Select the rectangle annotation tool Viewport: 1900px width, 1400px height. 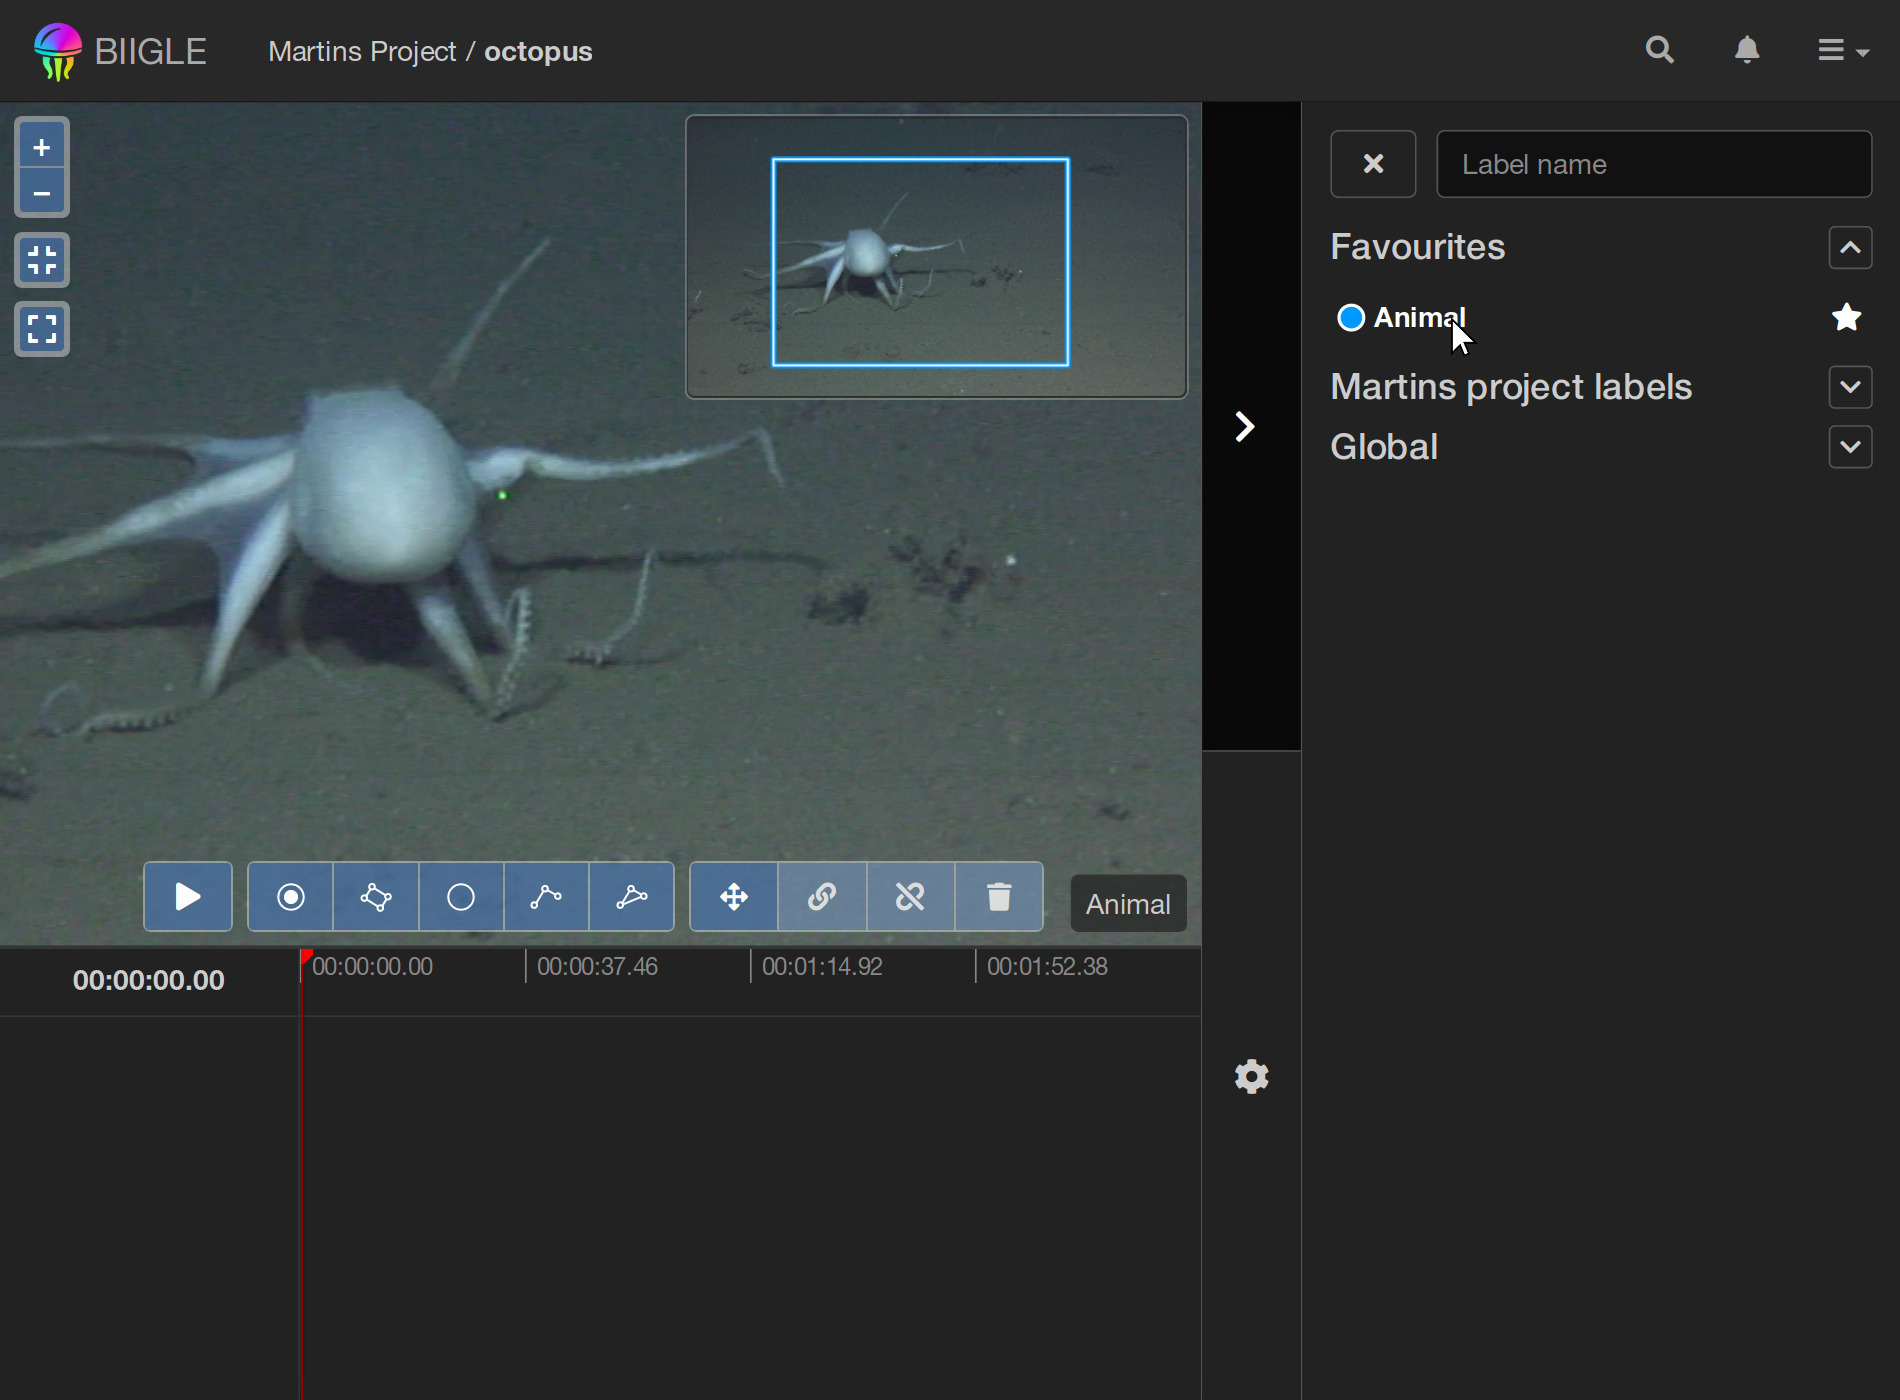pyautogui.click(x=376, y=897)
